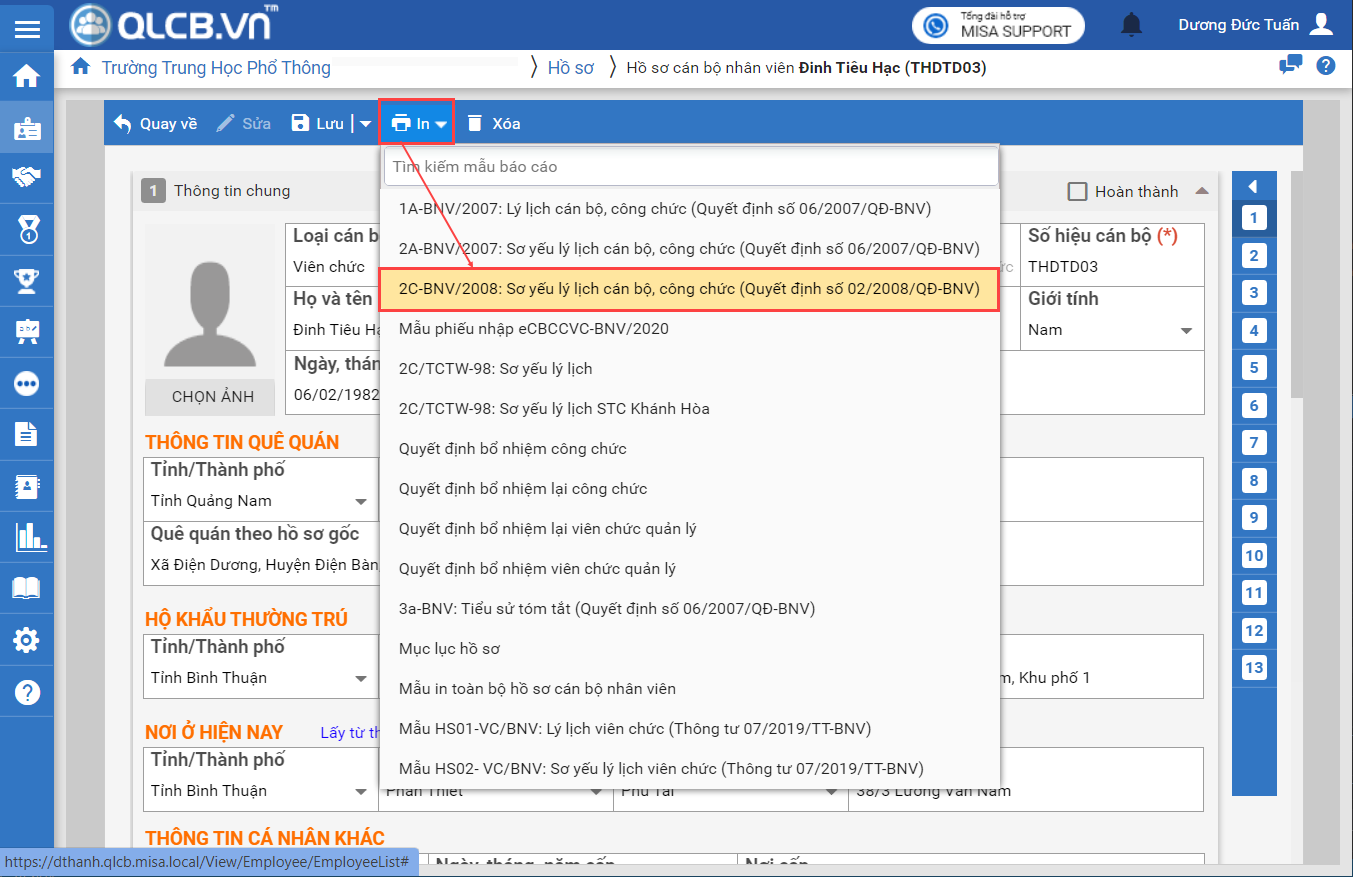Image resolution: width=1353 pixels, height=877 pixels.
Task: Open the Hồ sơ breadcrumb link
Action: click(570, 68)
